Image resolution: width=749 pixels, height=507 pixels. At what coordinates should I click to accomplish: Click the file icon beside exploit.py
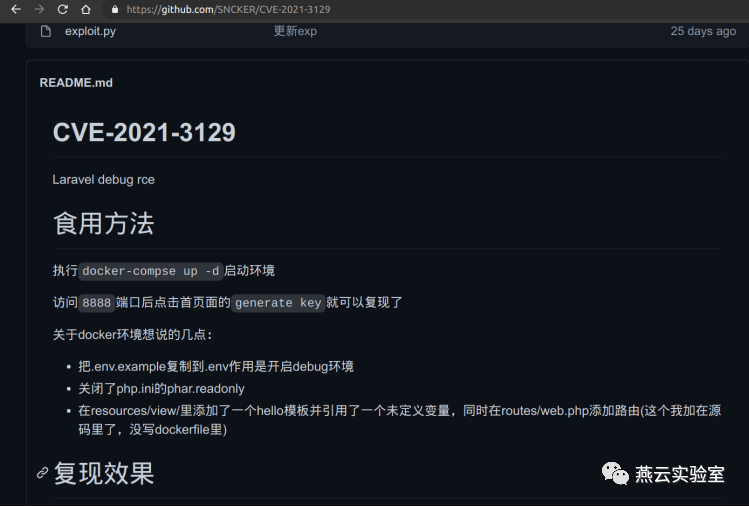(x=46, y=32)
